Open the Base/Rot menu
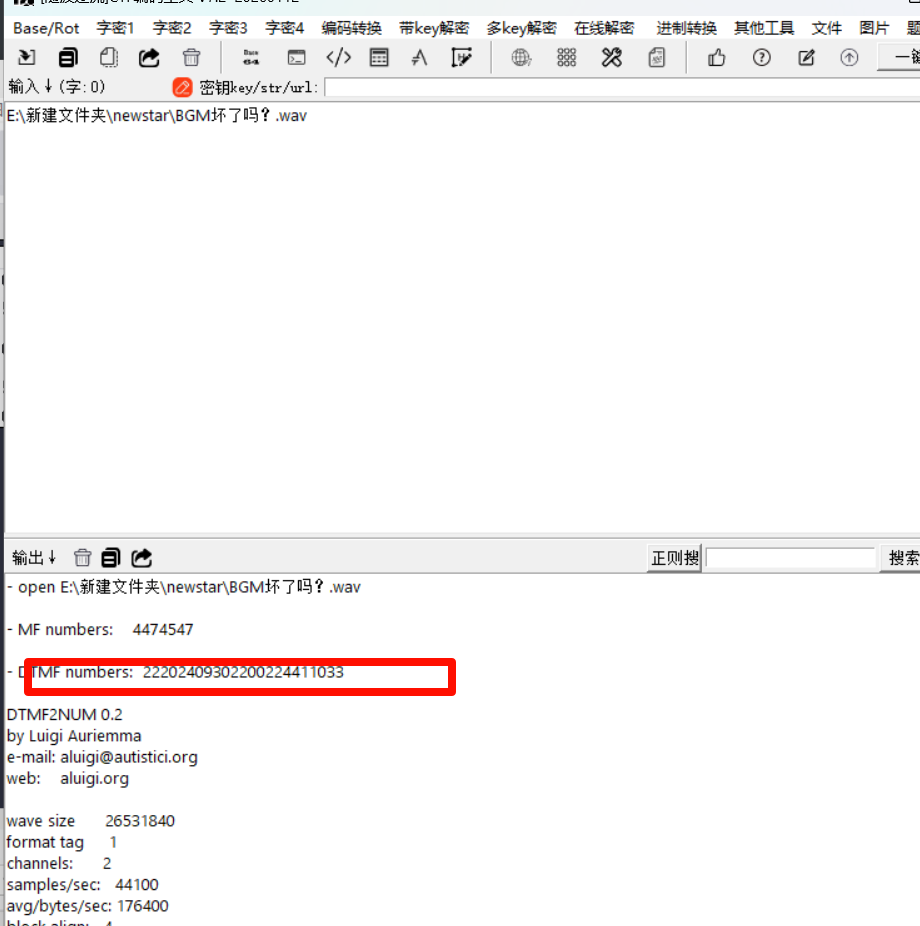Image resolution: width=920 pixels, height=926 pixels. coord(46,28)
